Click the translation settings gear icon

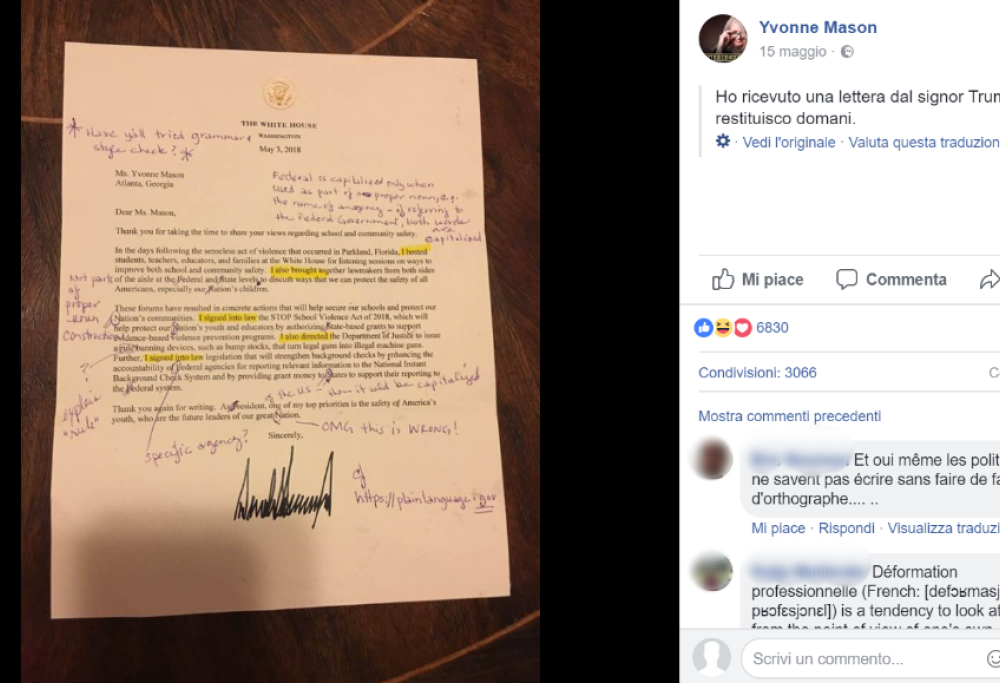[723, 141]
